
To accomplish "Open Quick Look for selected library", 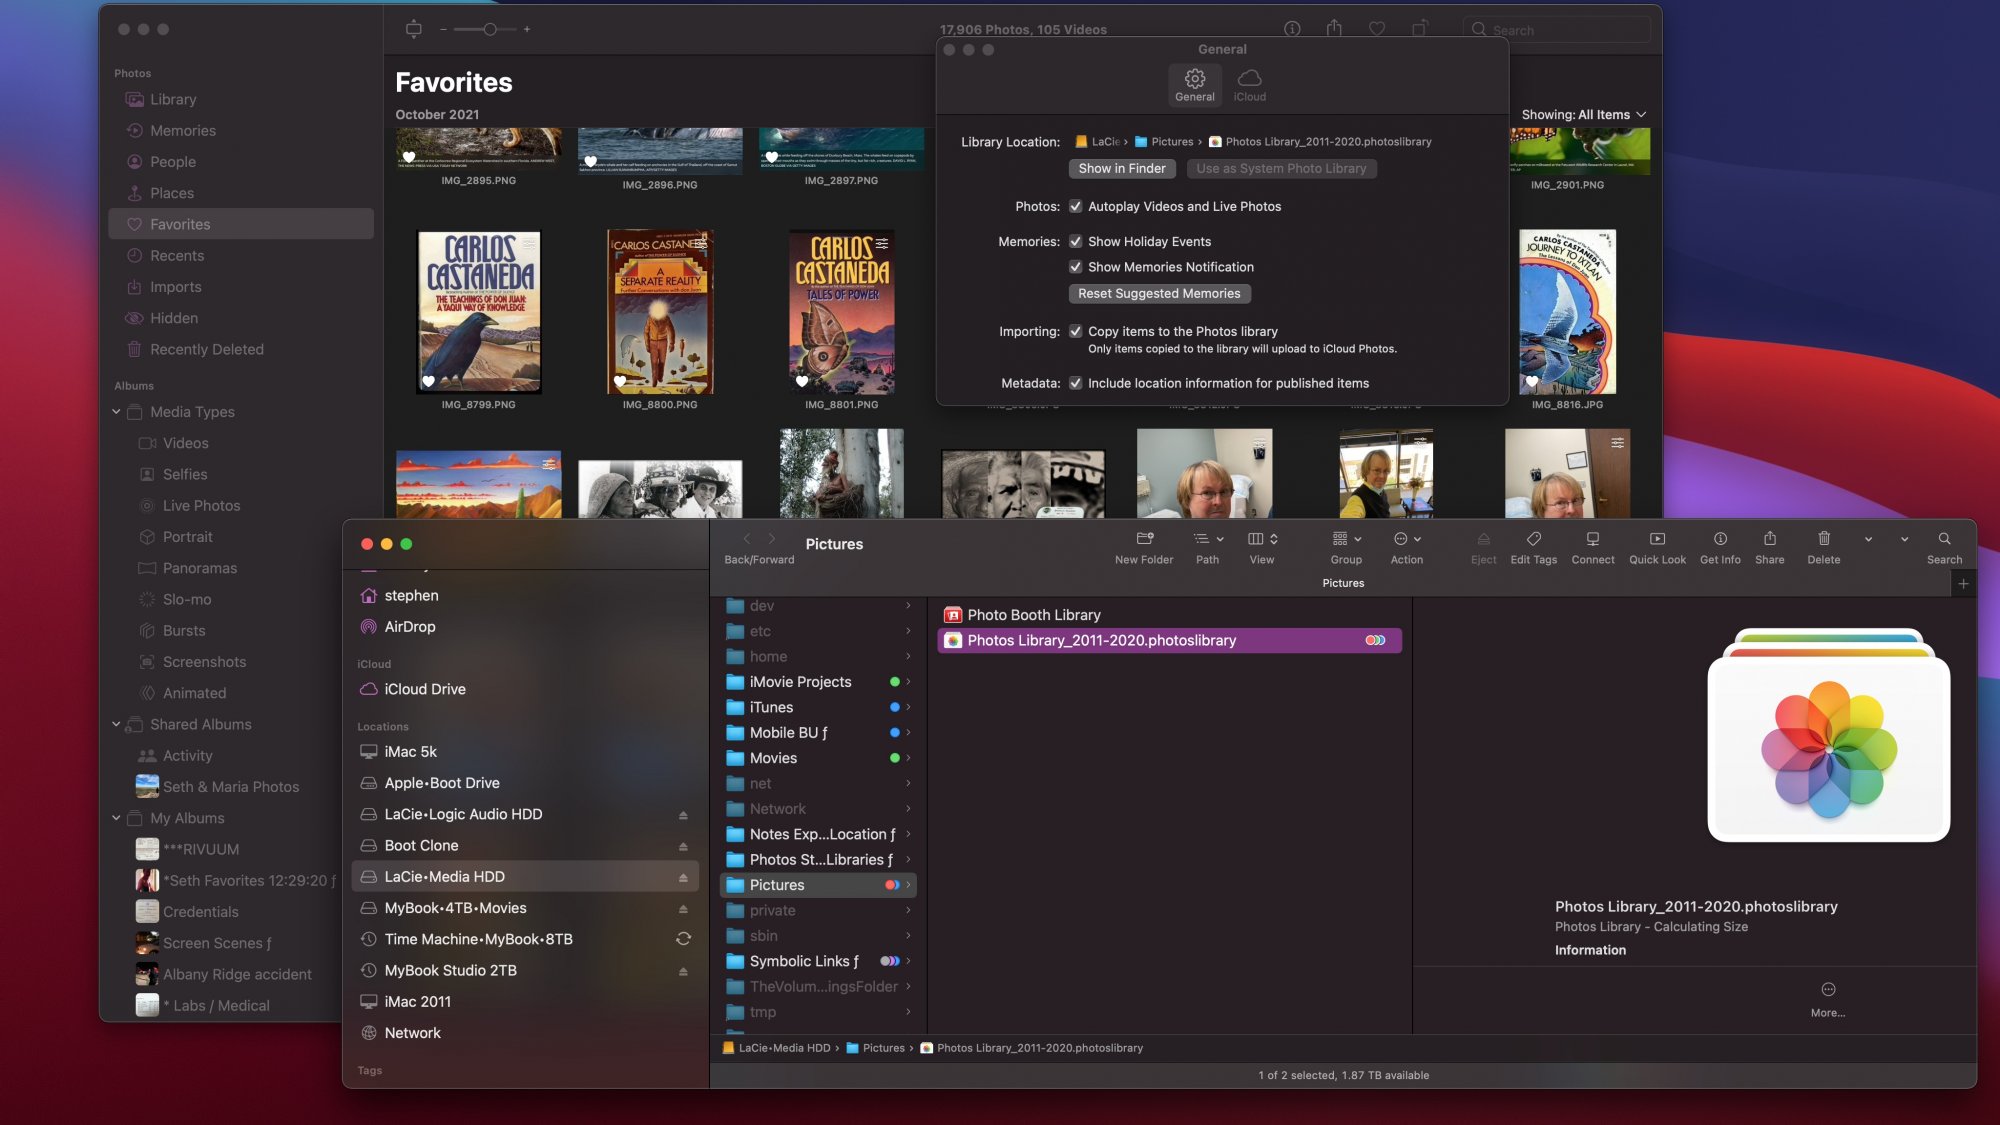I will [x=1657, y=539].
